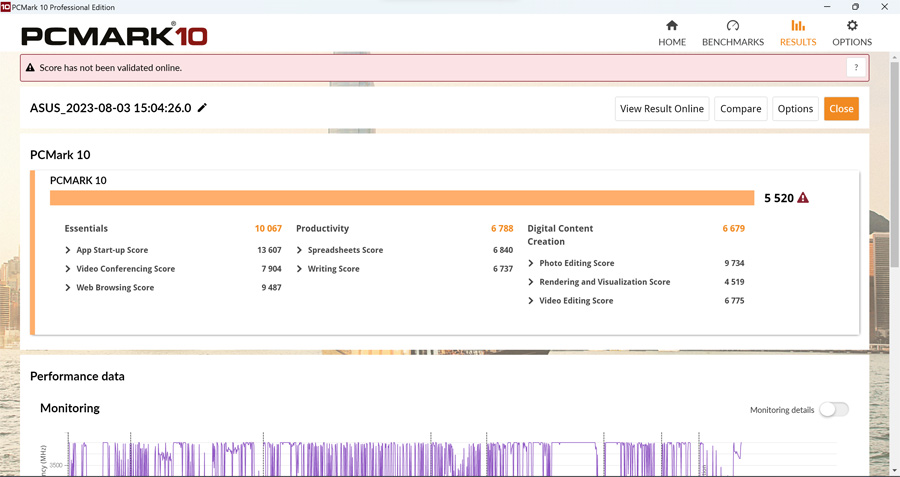Click the Home house icon

(672, 26)
